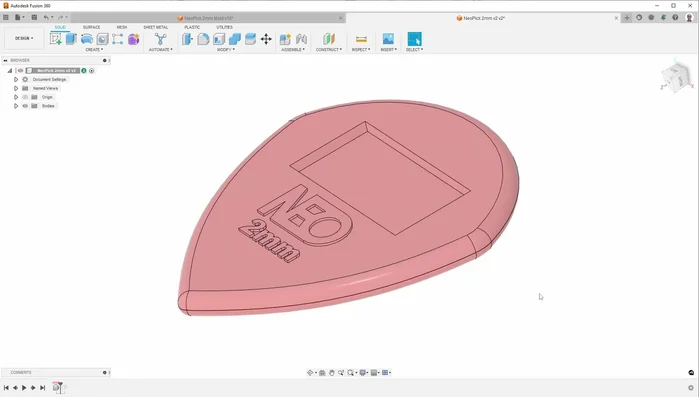Click the Select tool icon
Screen dimensions: 699x397
click(414, 39)
